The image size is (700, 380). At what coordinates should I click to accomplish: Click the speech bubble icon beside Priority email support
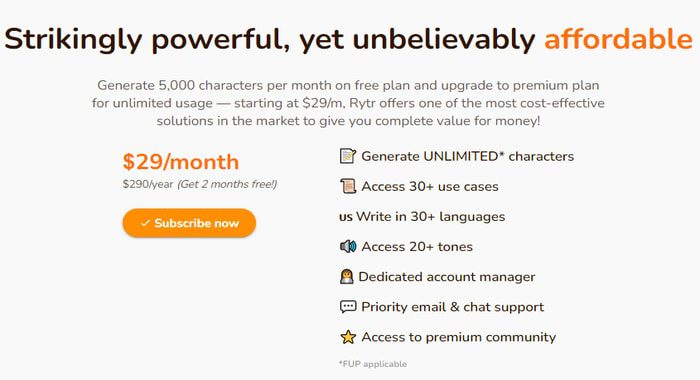[x=348, y=307]
